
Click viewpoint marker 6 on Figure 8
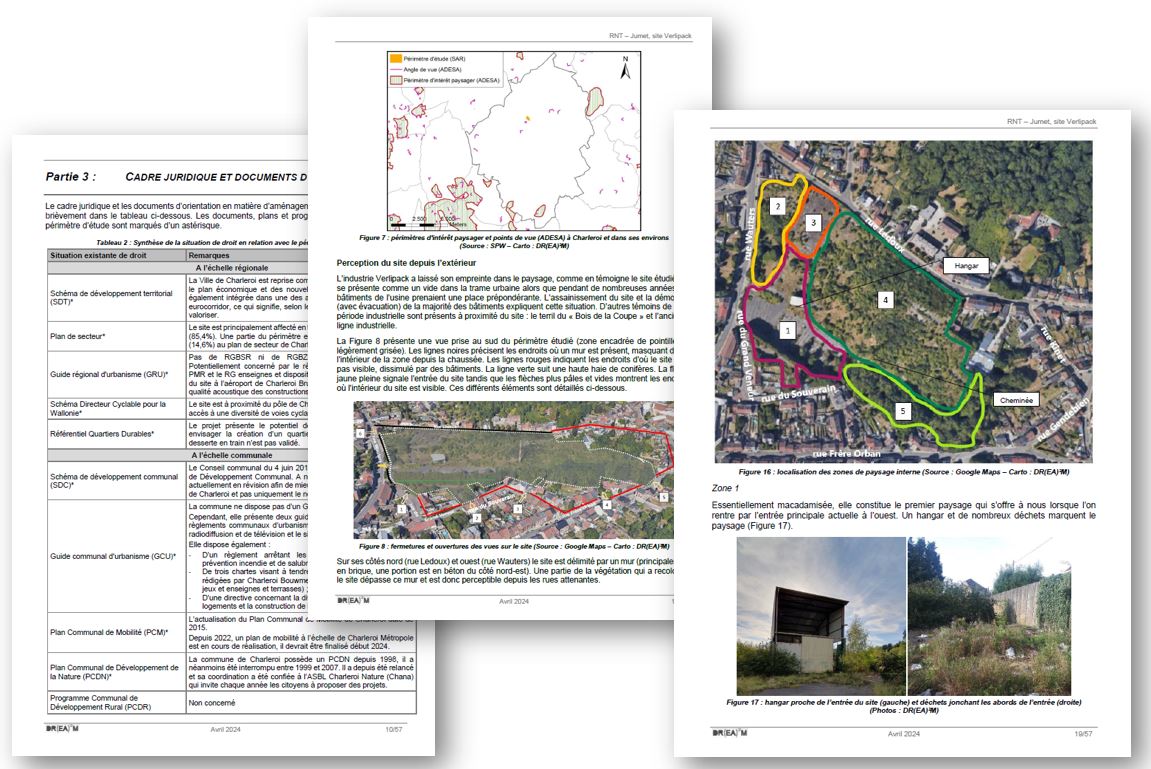pyautogui.click(x=360, y=433)
